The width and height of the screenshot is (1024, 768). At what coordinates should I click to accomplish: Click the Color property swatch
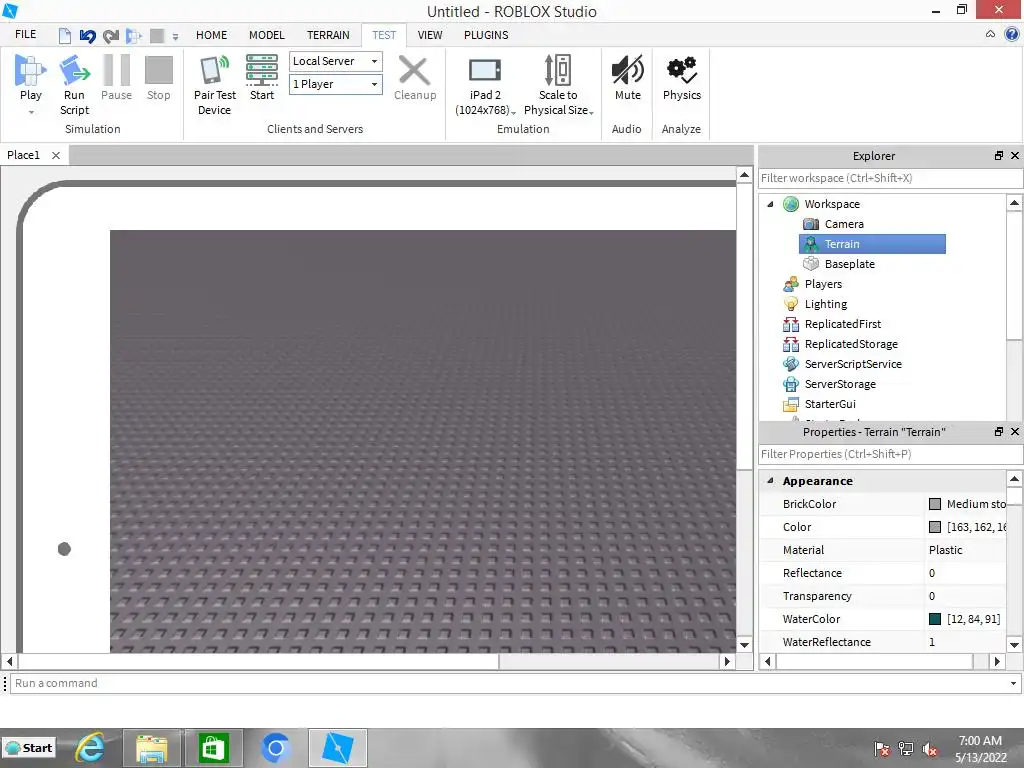pos(935,527)
